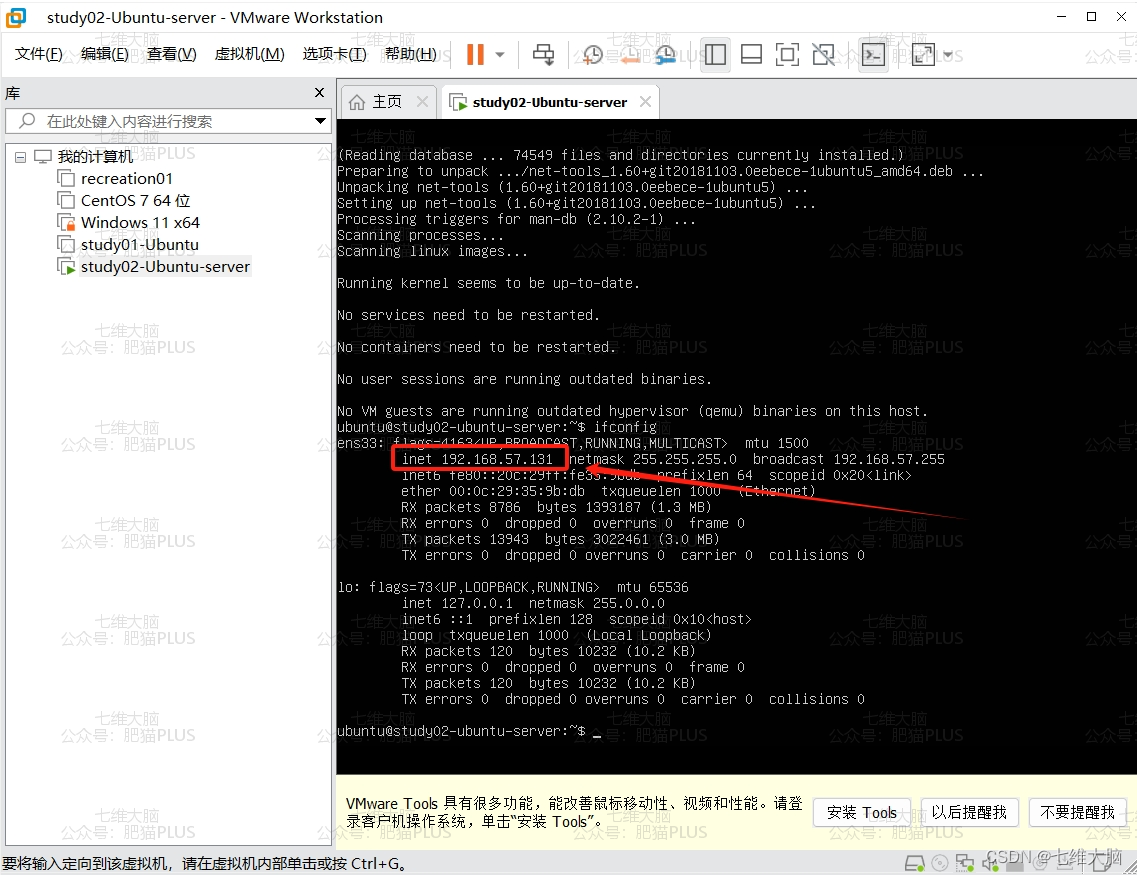Click the network adapter status icon
1137x875 pixels.
(964, 863)
